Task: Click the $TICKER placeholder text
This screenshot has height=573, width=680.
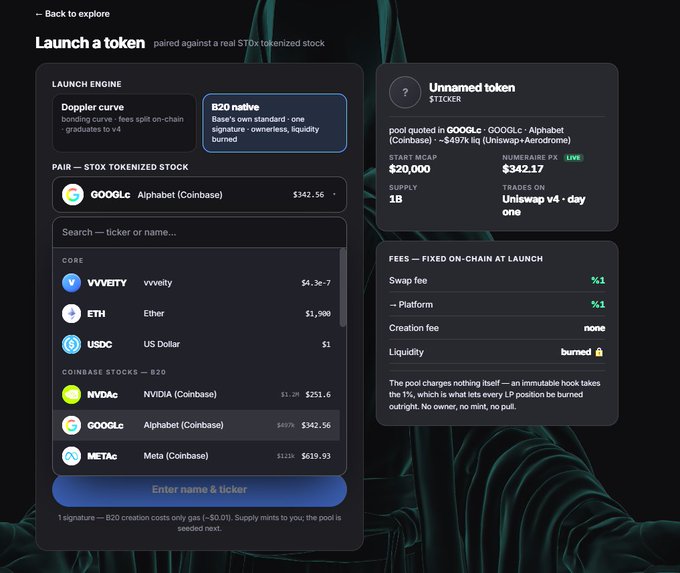Action: (445, 99)
